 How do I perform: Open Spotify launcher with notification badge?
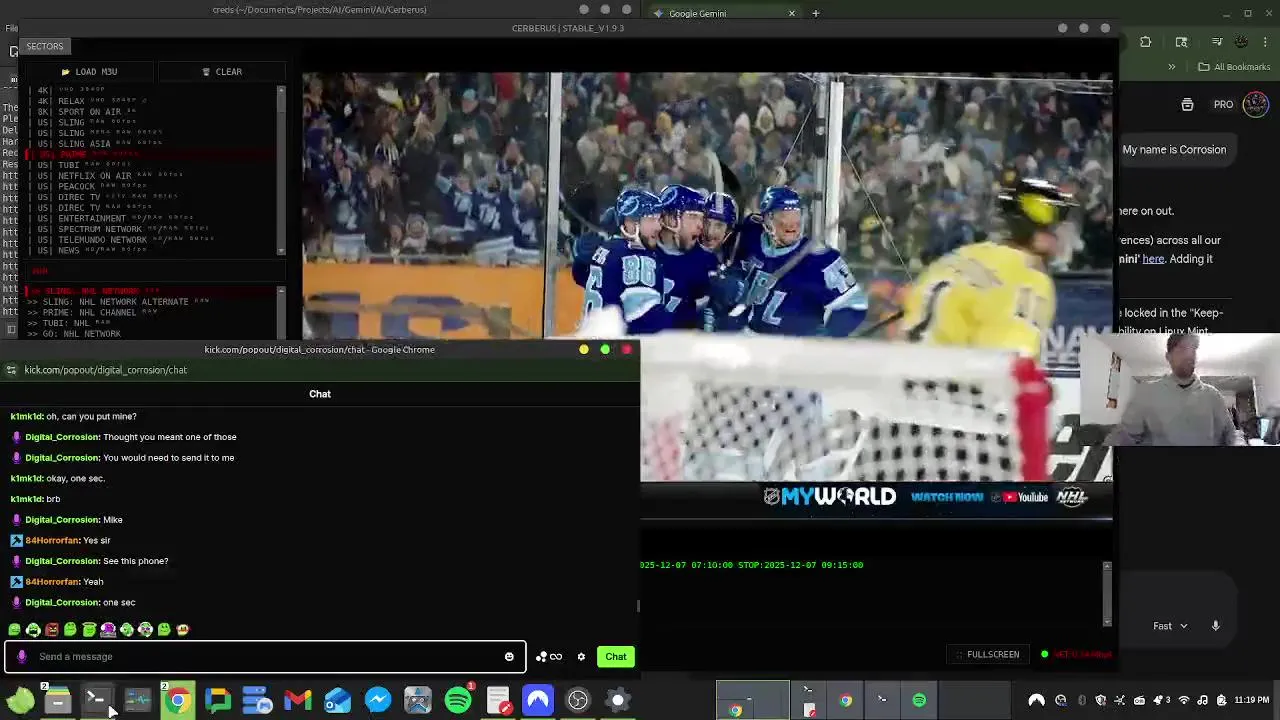(458, 700)
